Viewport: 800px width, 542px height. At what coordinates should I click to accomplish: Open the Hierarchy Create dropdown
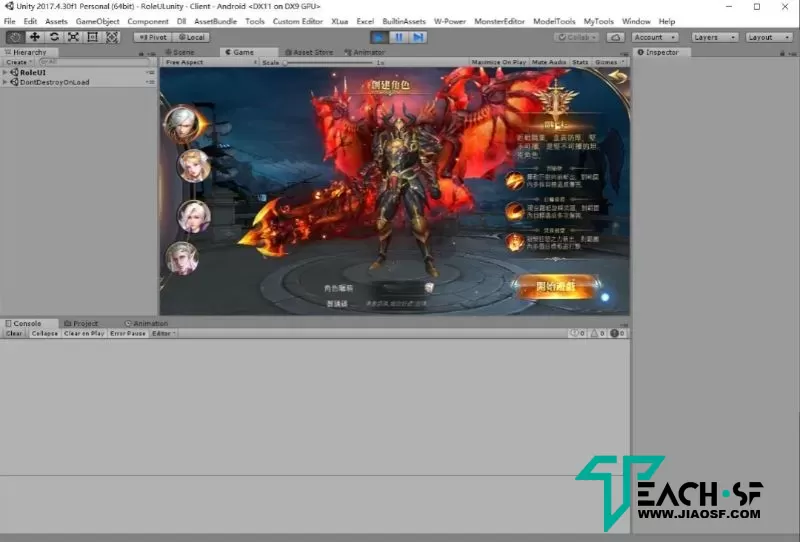[x=19, y=62]
